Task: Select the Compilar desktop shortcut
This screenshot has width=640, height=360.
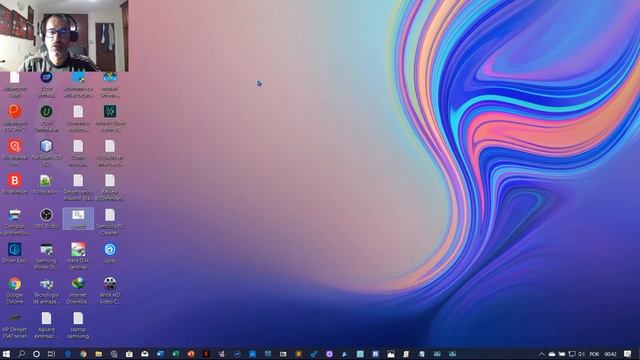Action: tap(15, 222)
